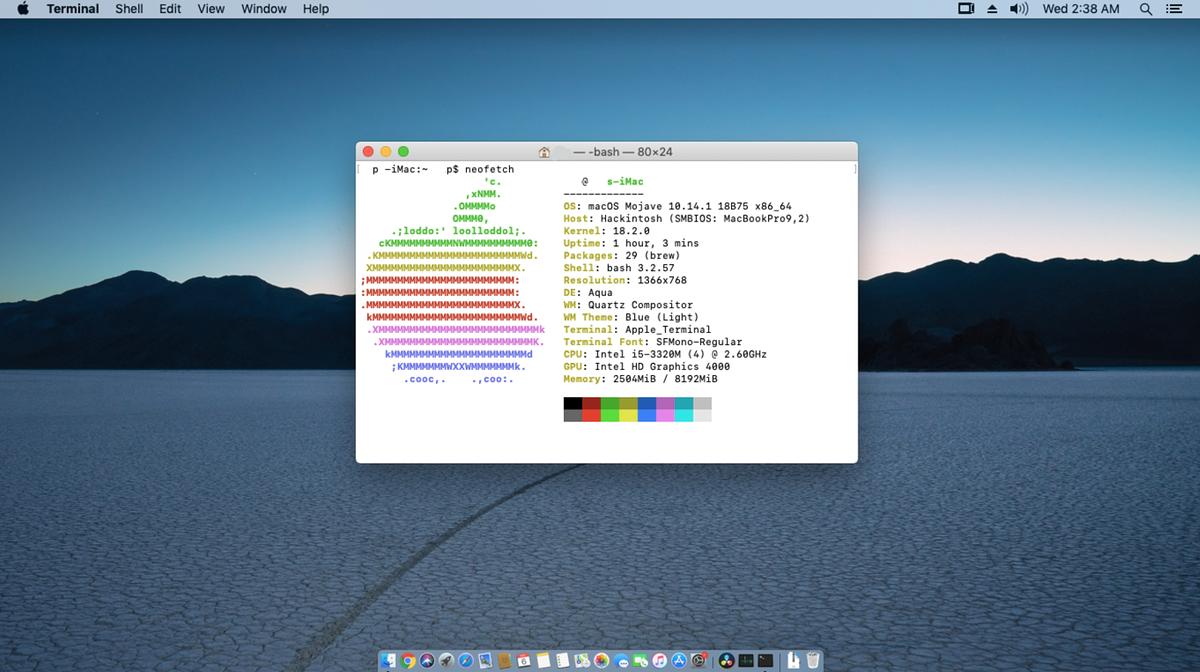Image resolution: width=1200 pixels, height=672 pixels.
Task: Open the Trash in the dock
Action: click(x=813, y=660)
